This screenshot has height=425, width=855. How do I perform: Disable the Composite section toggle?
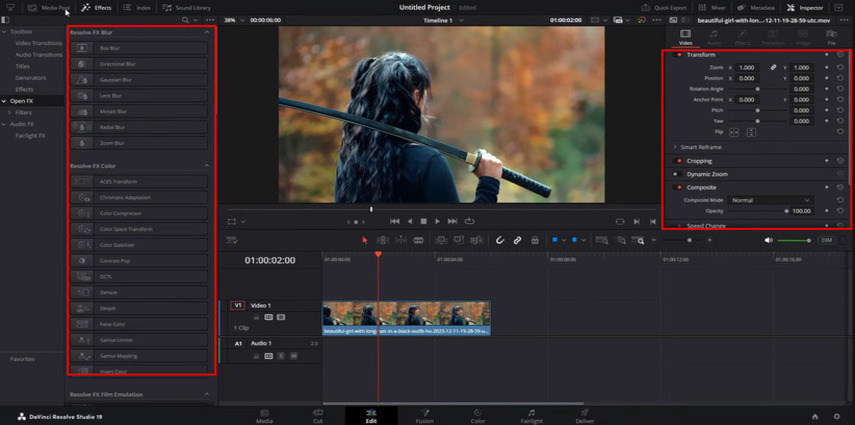pyautogui.click(x=678, y=187)
